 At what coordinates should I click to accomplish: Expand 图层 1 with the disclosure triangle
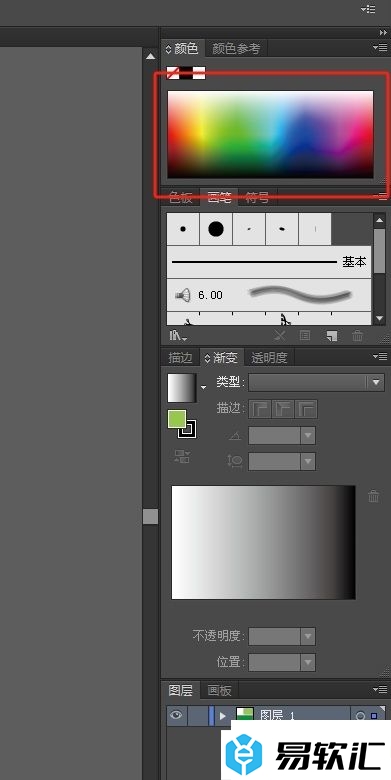pyautogui.click(x=222, y=716)
